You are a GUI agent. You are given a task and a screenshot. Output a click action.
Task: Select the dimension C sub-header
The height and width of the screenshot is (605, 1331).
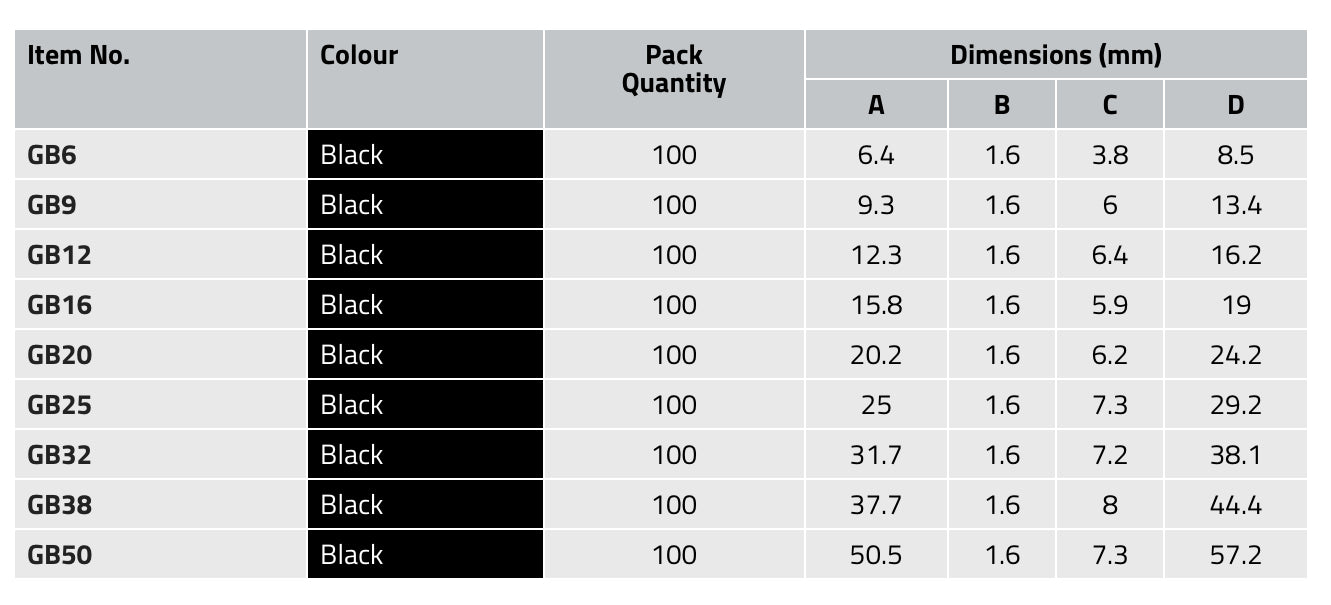[1110, 105]
